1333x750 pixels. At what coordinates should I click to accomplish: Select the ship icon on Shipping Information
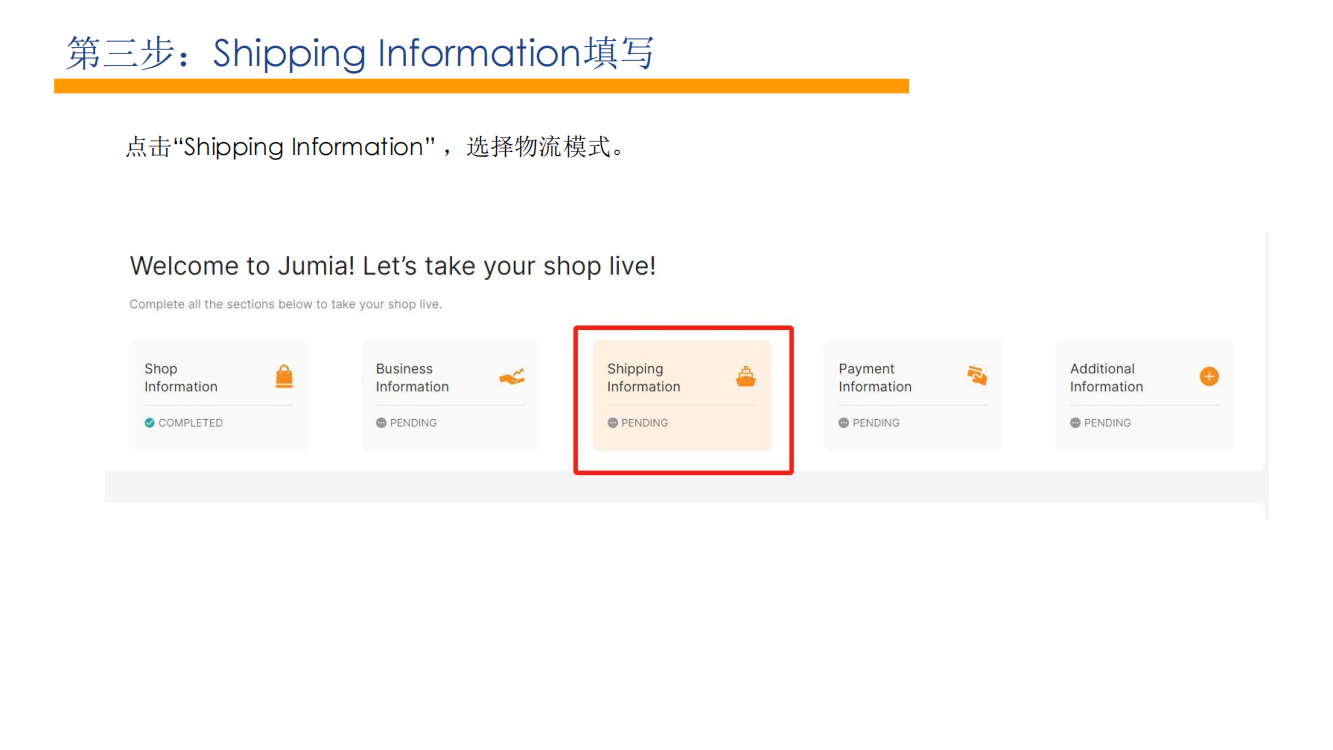pyautogui.click(x=746, y=376)
